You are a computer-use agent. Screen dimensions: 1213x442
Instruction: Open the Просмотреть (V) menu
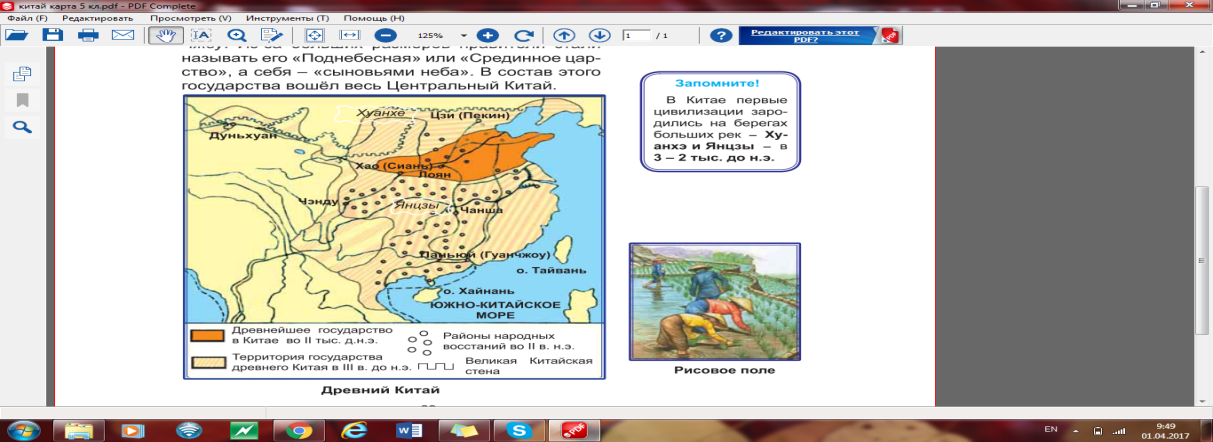190,18
